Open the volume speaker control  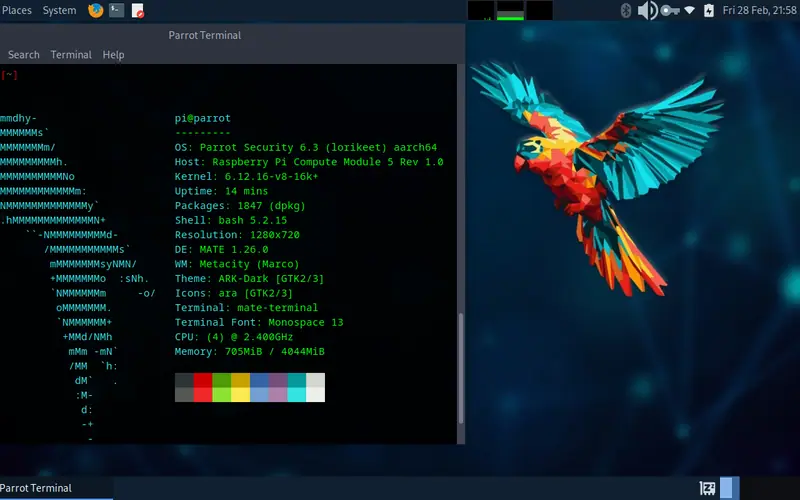tap(647, 10)
